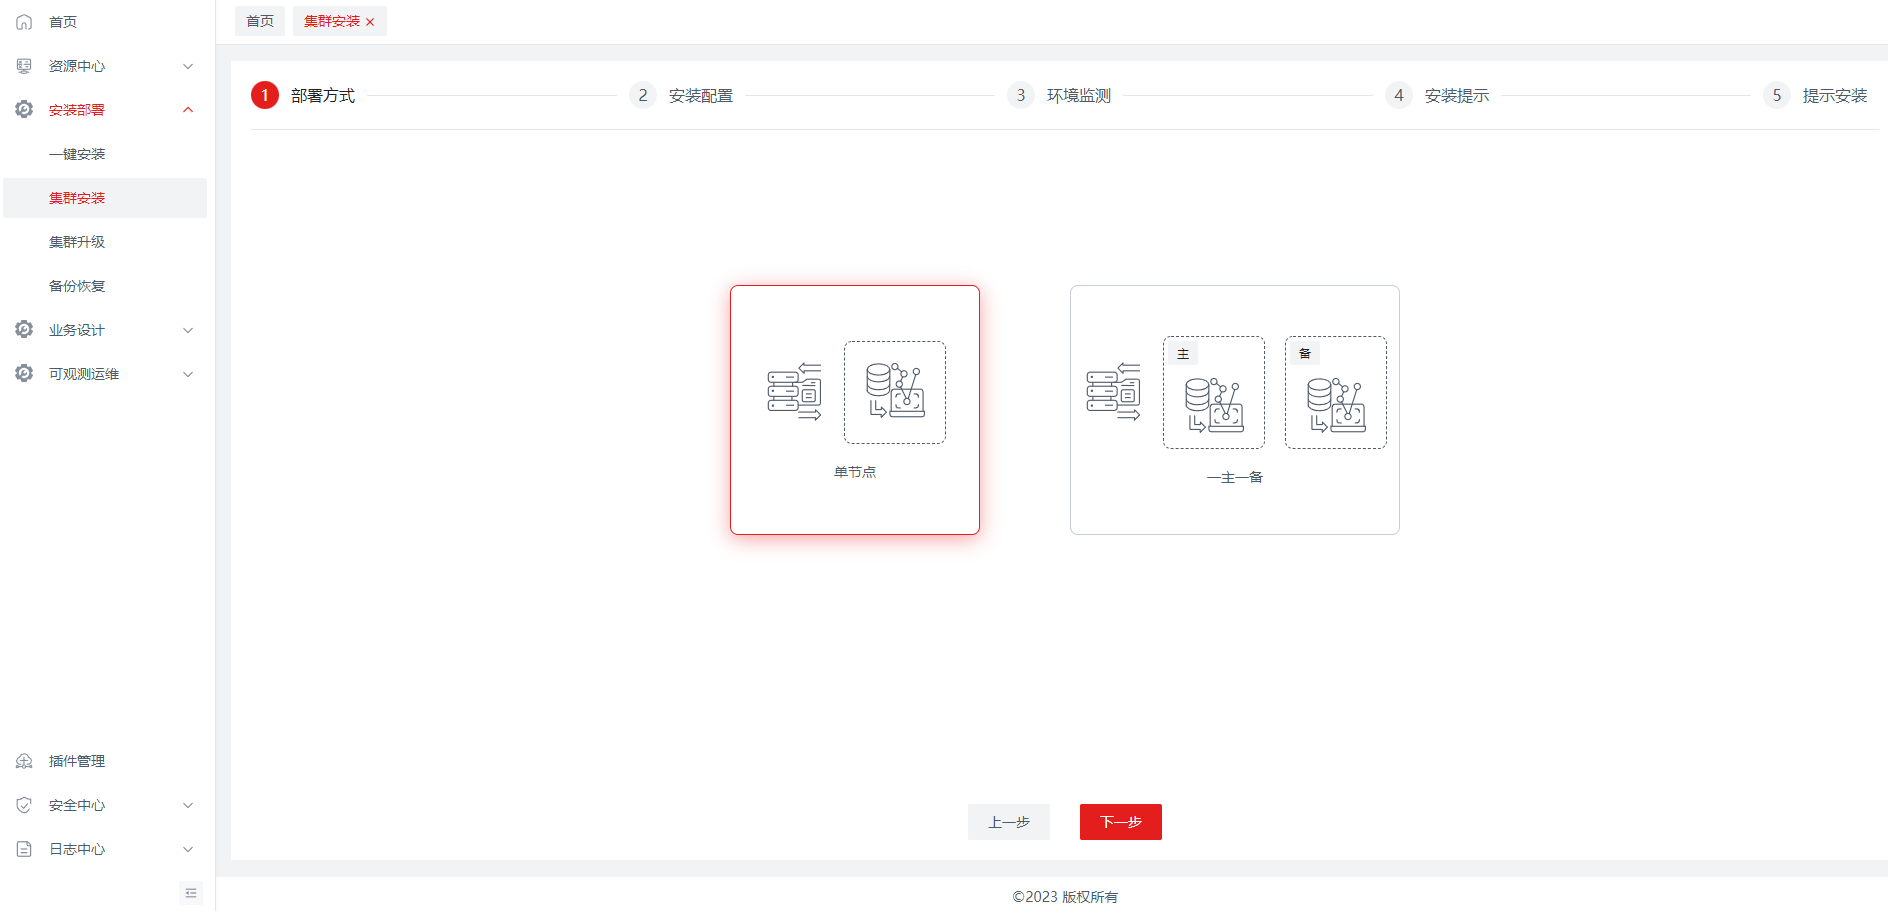The width and height of the screenshot is (1888, 911).
Task: Select the 单节点 deployment card
Action: coord(854,410)
